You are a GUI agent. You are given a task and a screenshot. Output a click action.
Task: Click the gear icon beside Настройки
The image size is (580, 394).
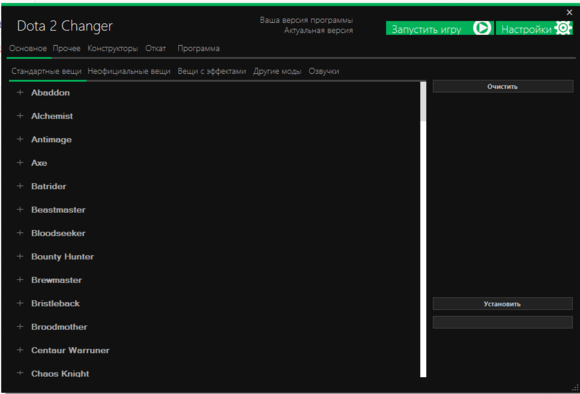(x=563, y=28)
